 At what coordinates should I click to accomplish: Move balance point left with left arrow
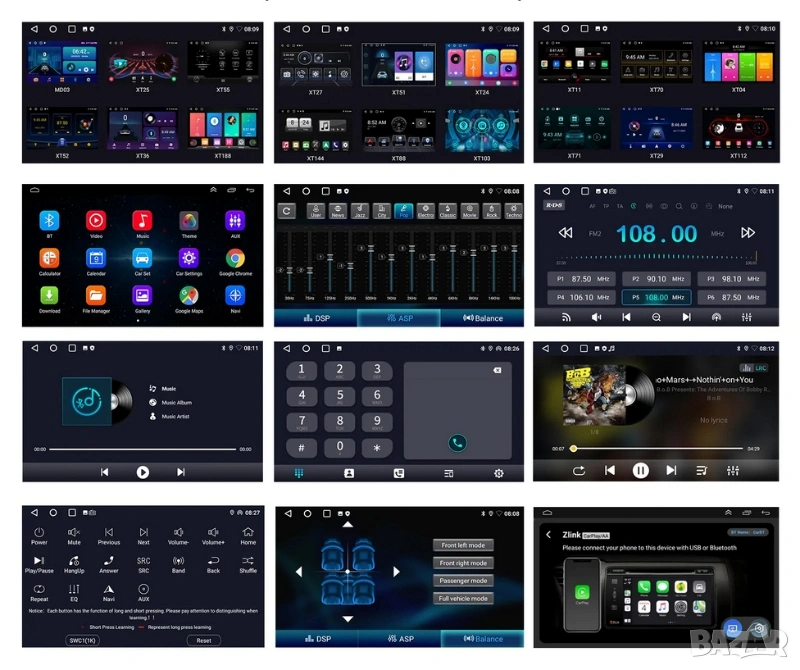click(x=299, y=572)
